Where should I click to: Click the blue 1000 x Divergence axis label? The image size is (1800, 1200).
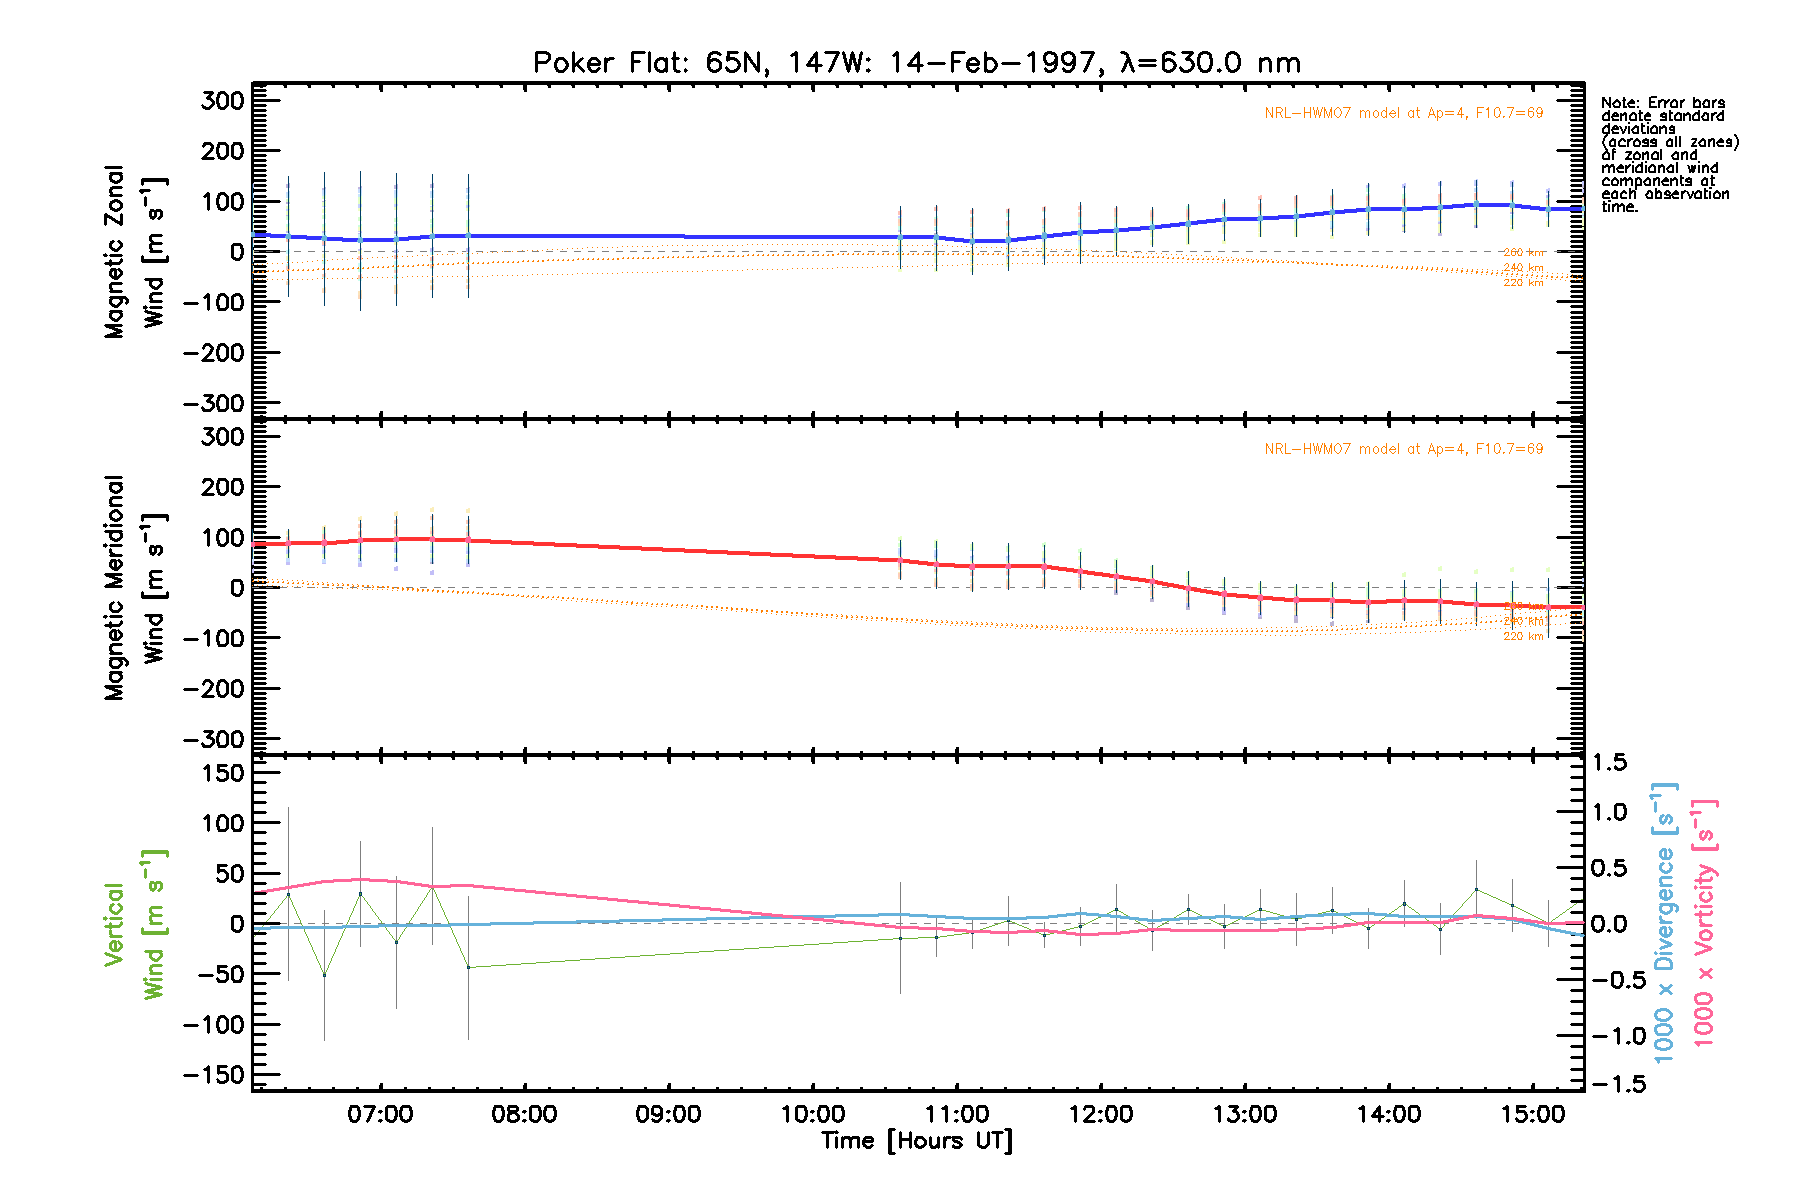pyautogui.click(x=1664, y=922)
